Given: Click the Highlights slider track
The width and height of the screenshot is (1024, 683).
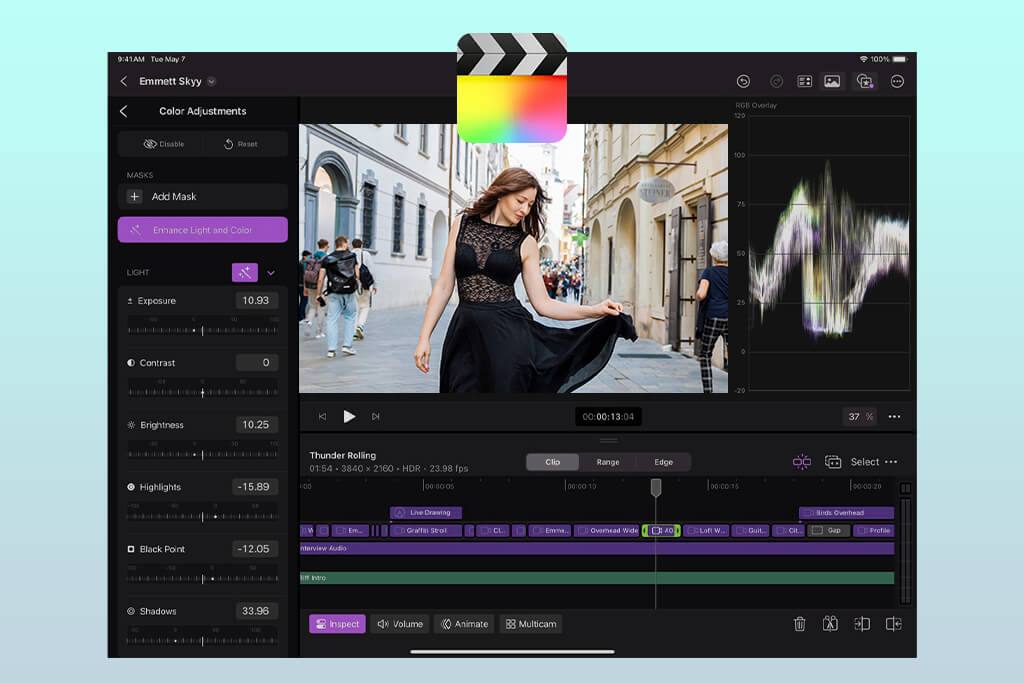Looking at the screenshot, I should (202, 516).
